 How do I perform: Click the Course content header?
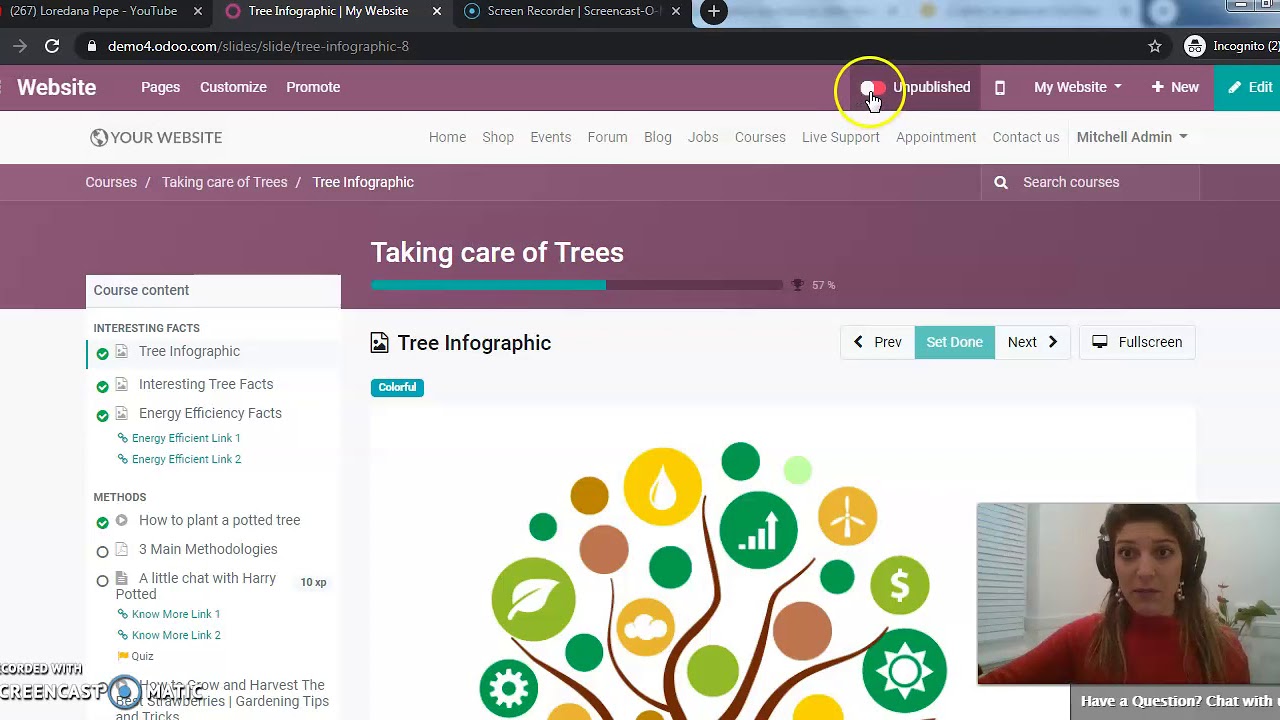[x=213, y=290]
